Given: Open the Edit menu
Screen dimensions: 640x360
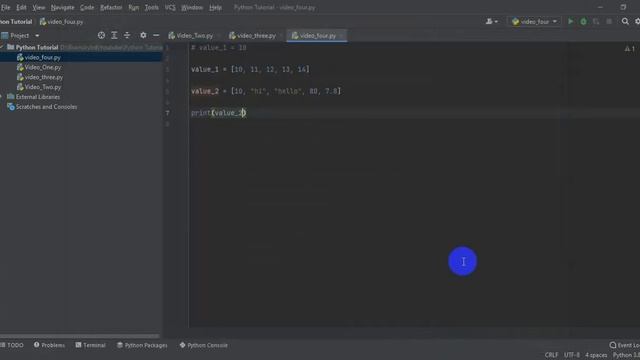Looking at the screenshot, I should coord(21,7).
